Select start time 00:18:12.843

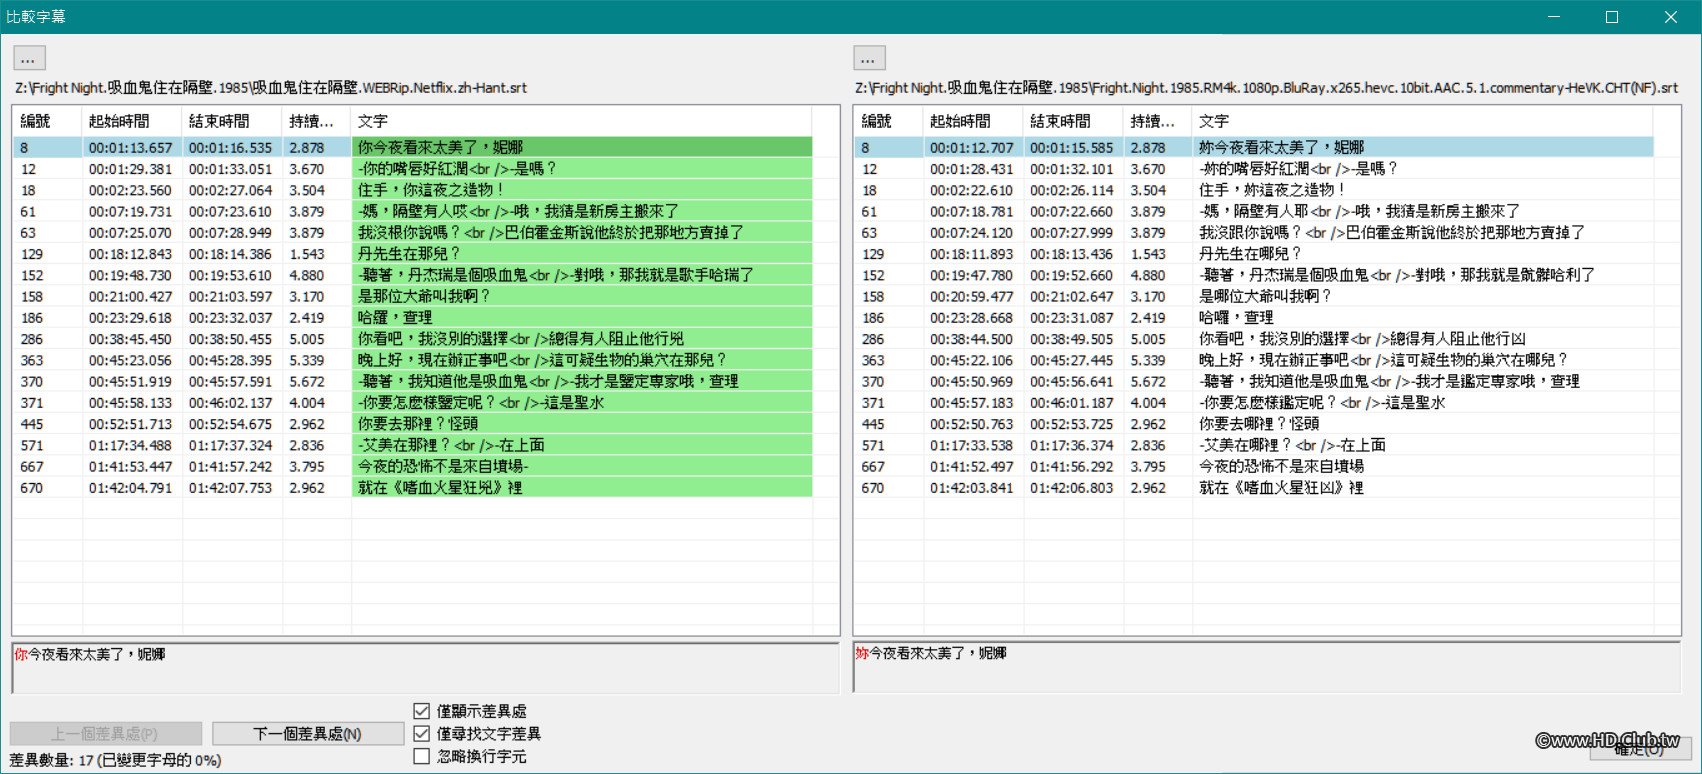[x=130, y=254]
